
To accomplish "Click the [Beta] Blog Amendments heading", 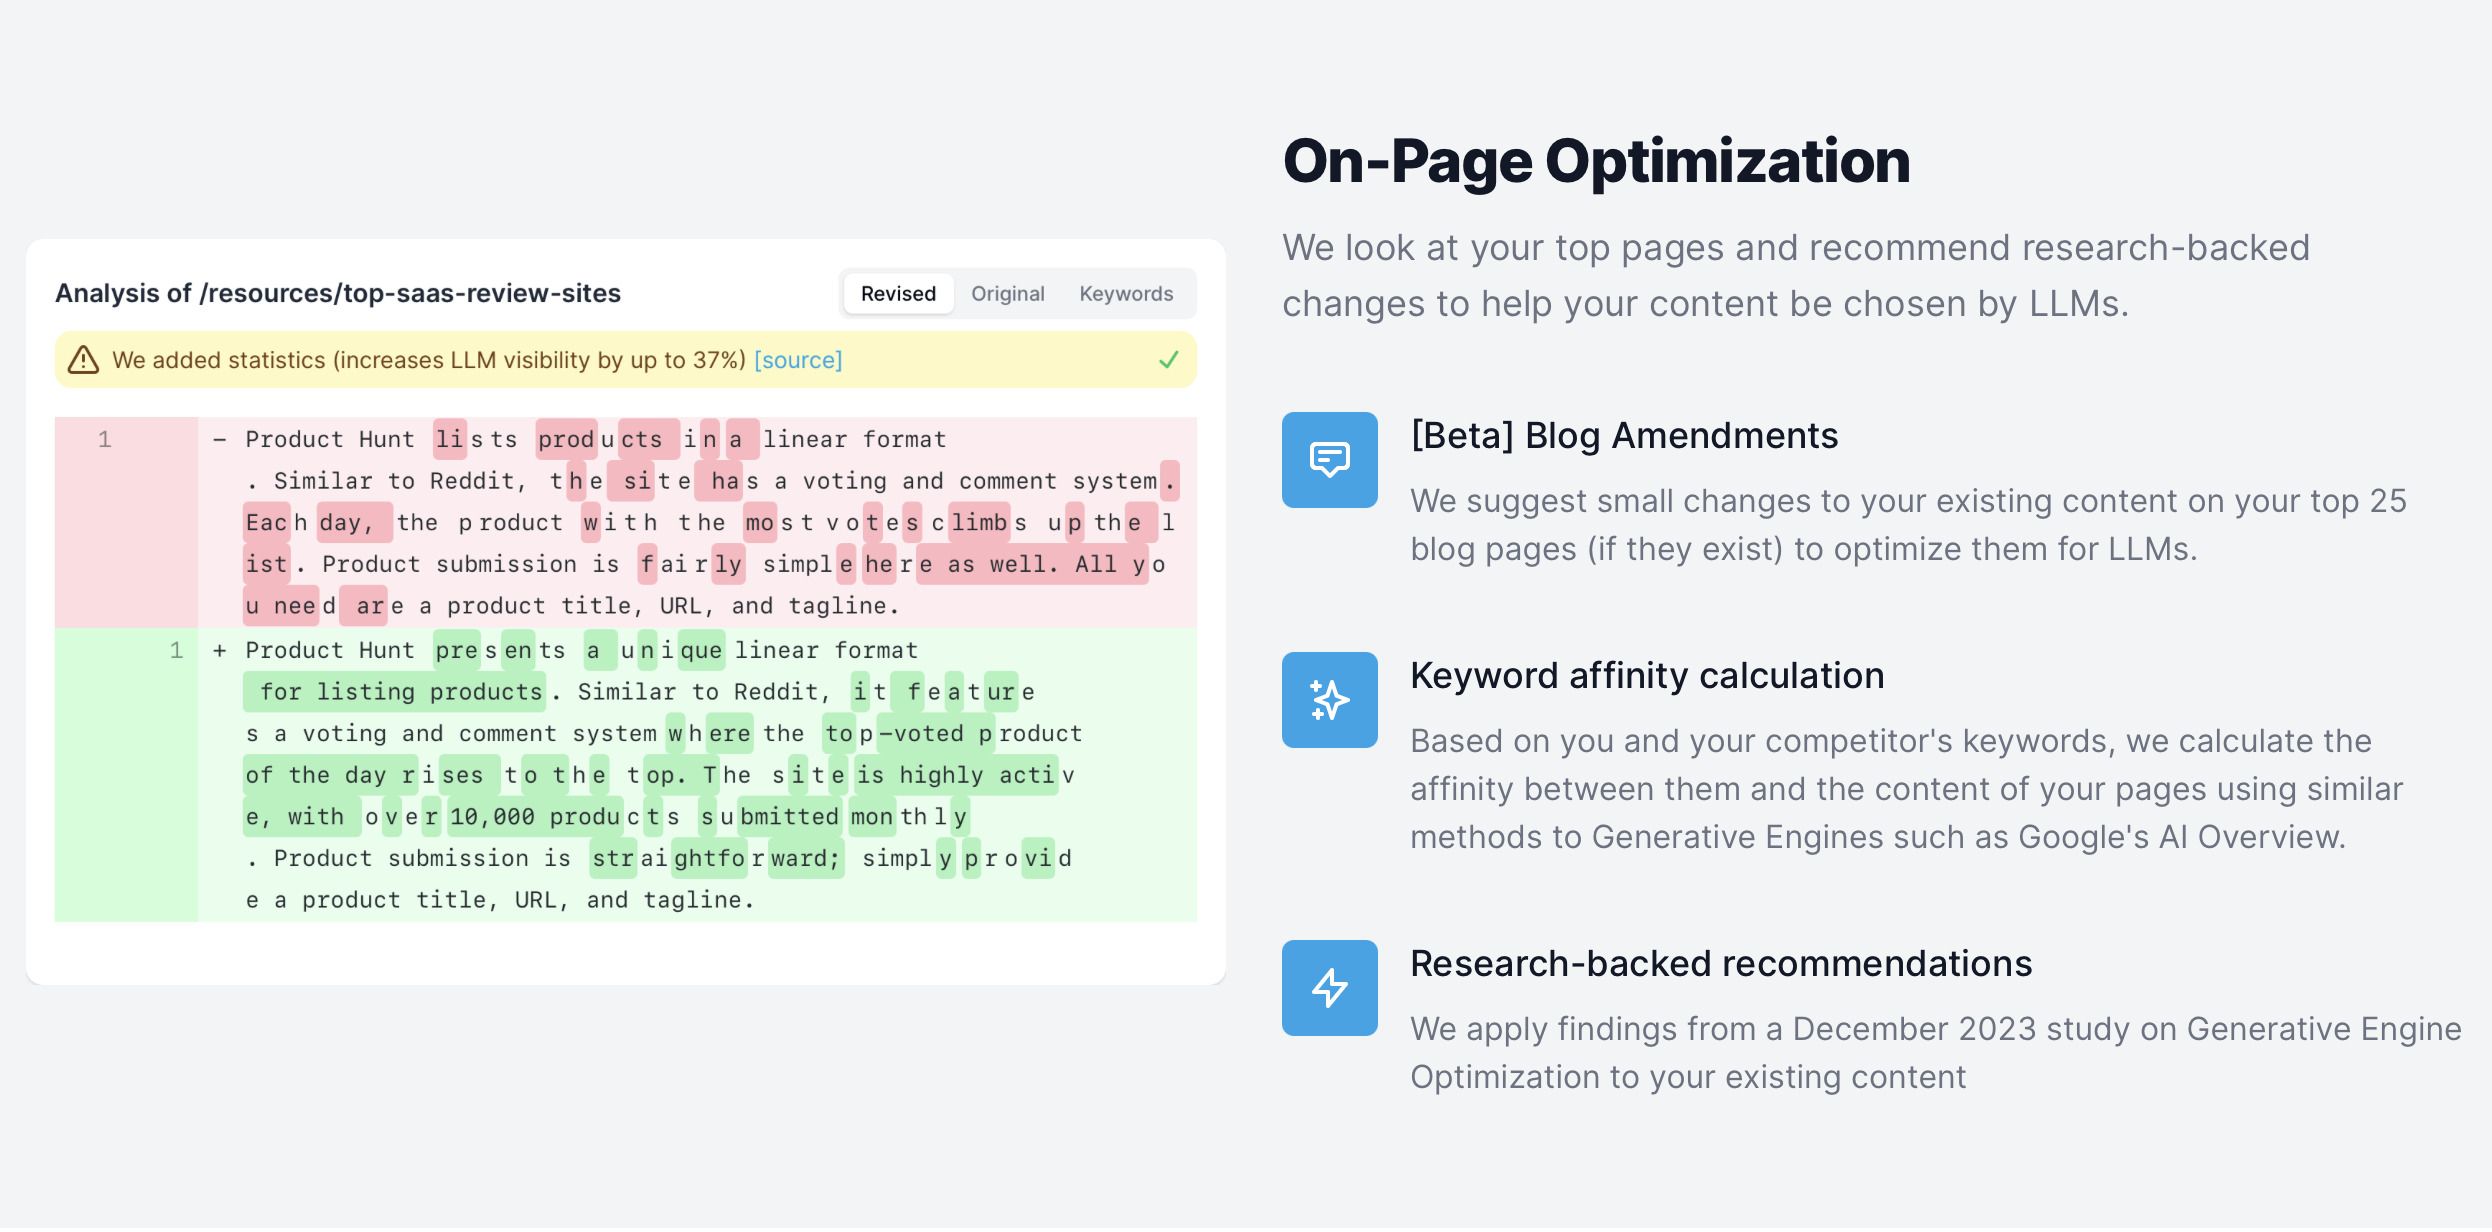I will point(1624,436).
